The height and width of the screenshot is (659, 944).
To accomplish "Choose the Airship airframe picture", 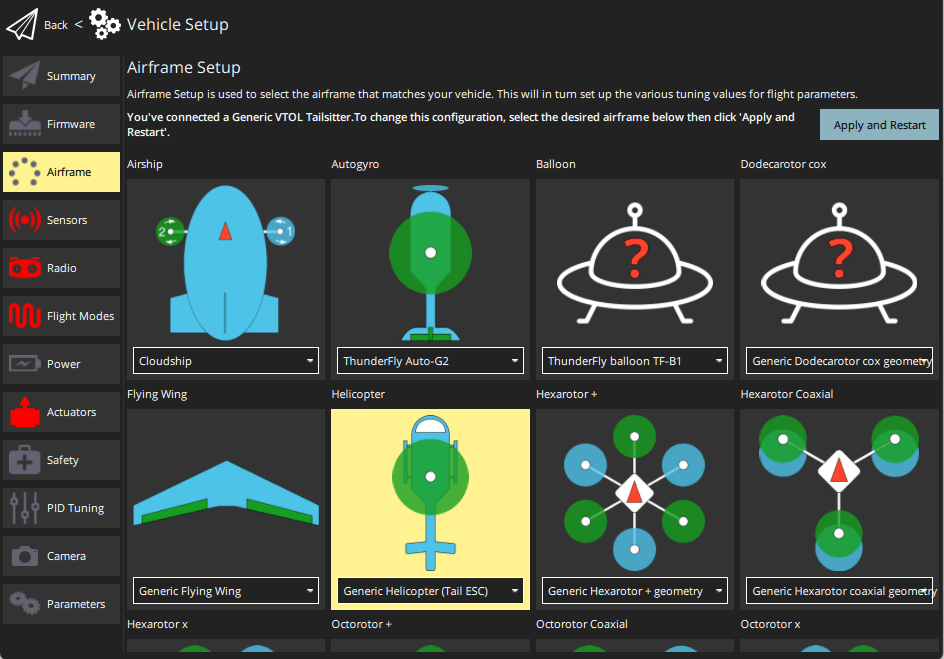I will click(225, 260).
